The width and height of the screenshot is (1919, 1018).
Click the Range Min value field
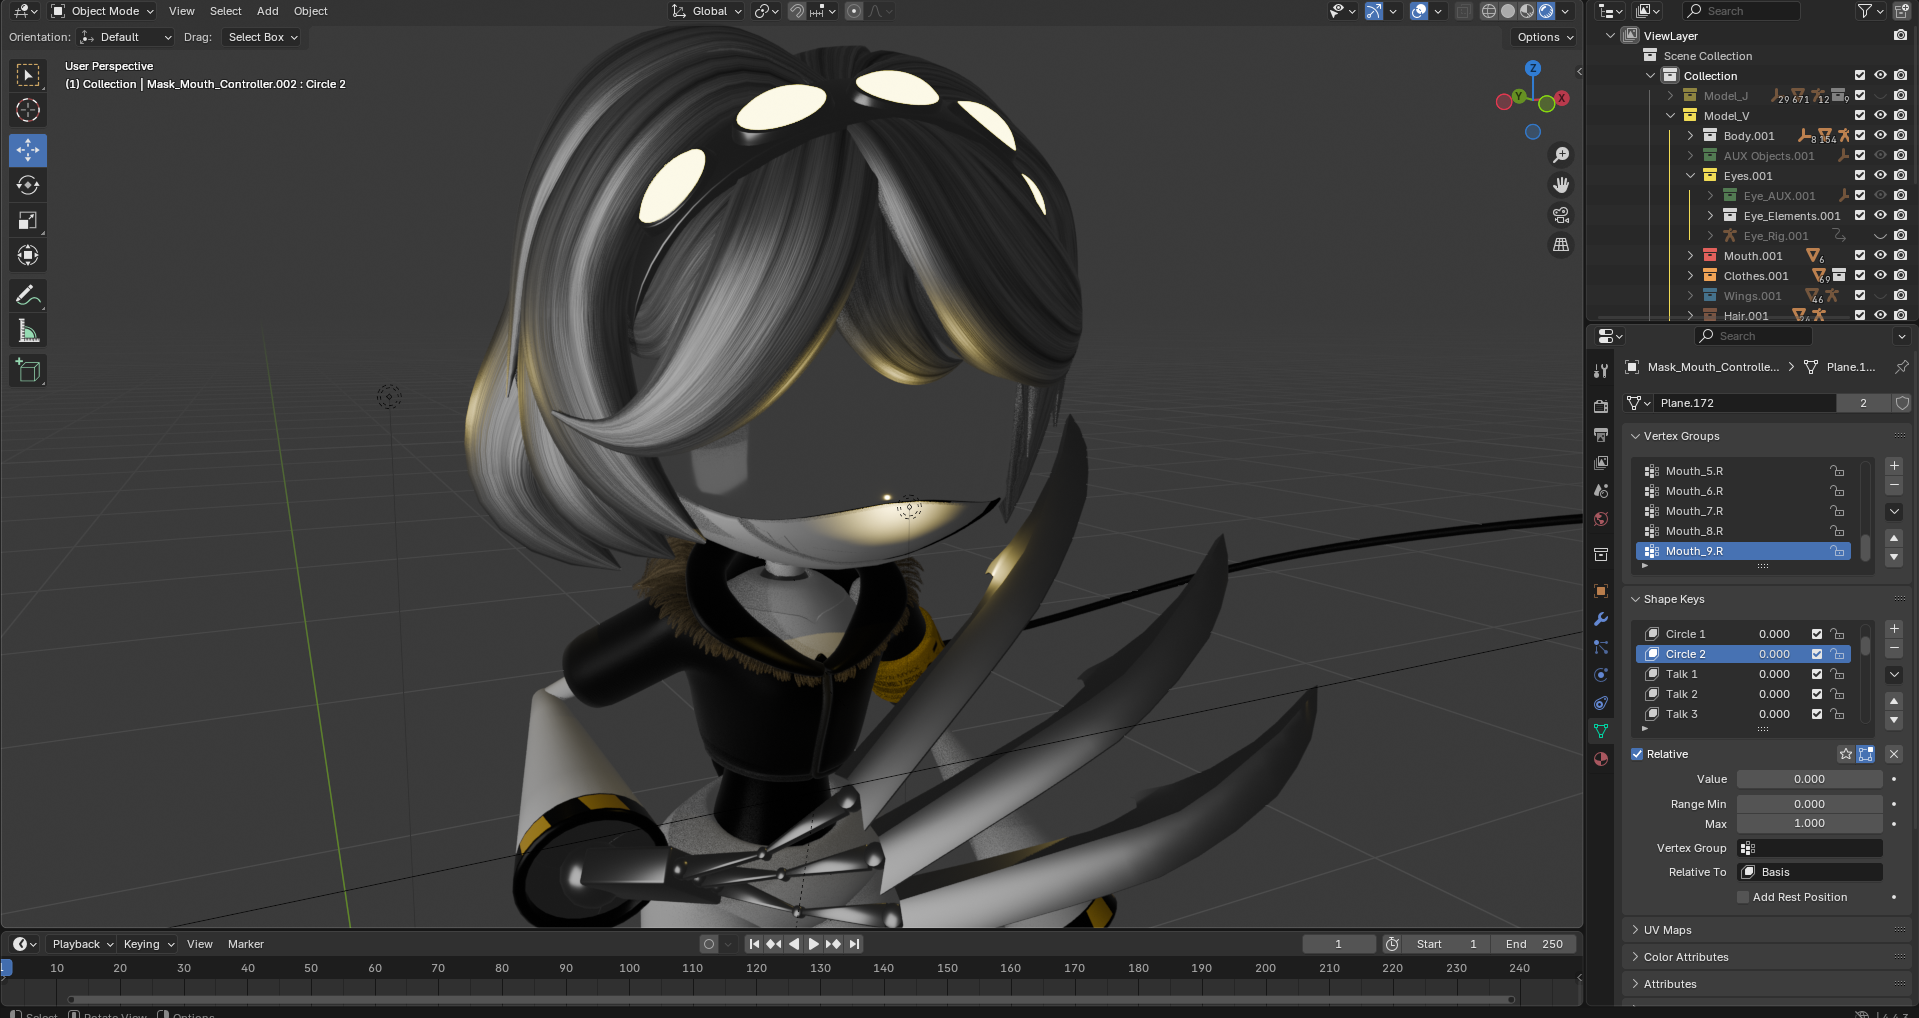click(1809, 804)
